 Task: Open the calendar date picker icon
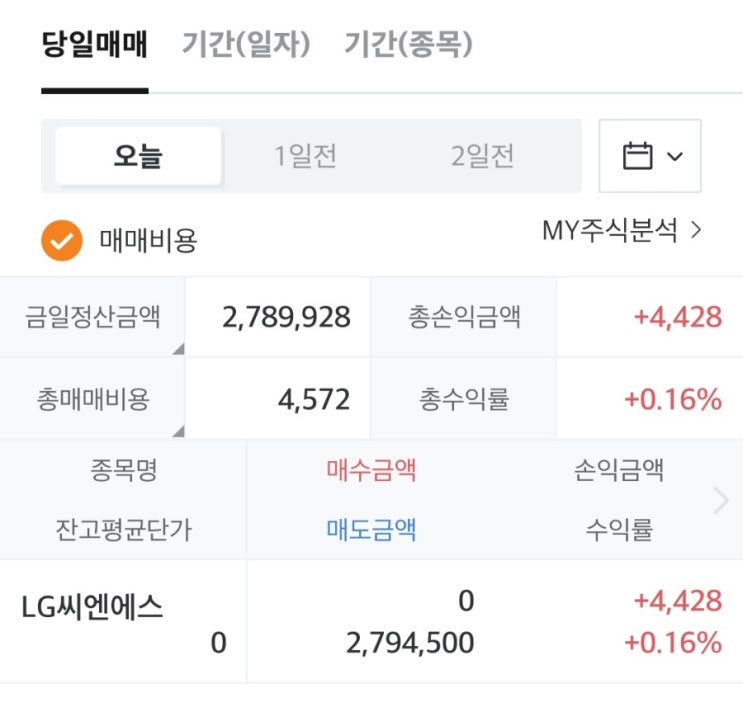click(637, 157)
